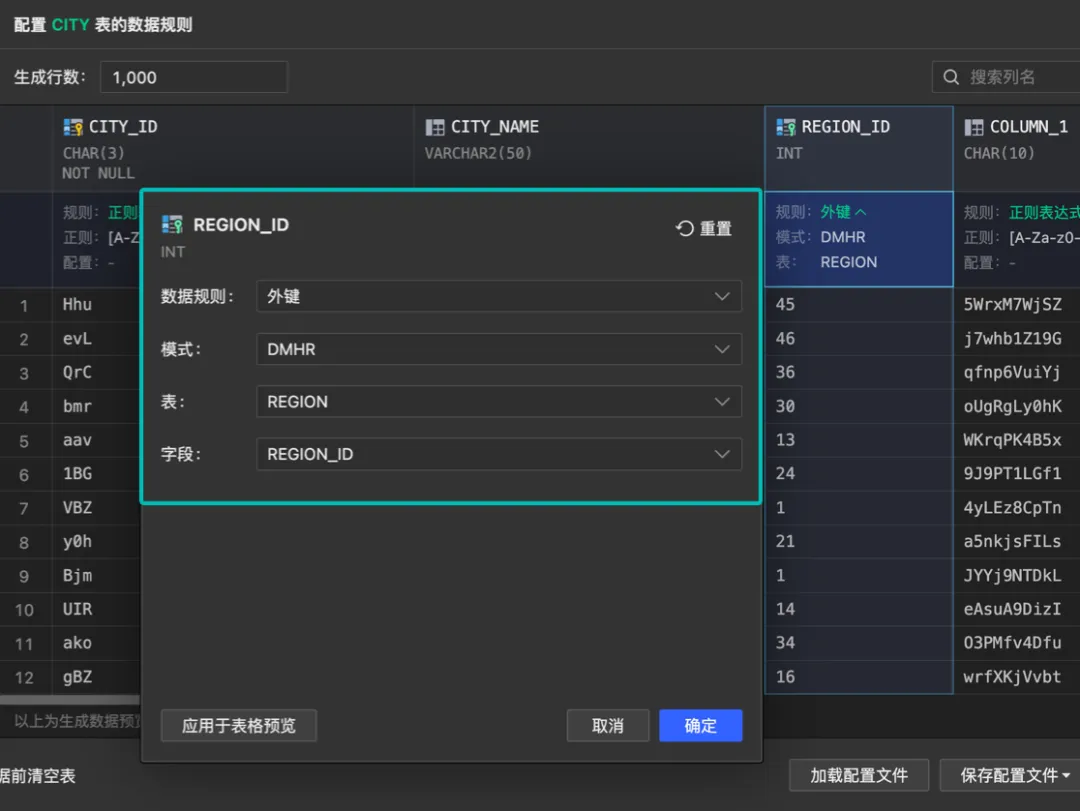Click the COLUMN_1 cell wrfXKjVvbt

click(x=1012, y=677)
